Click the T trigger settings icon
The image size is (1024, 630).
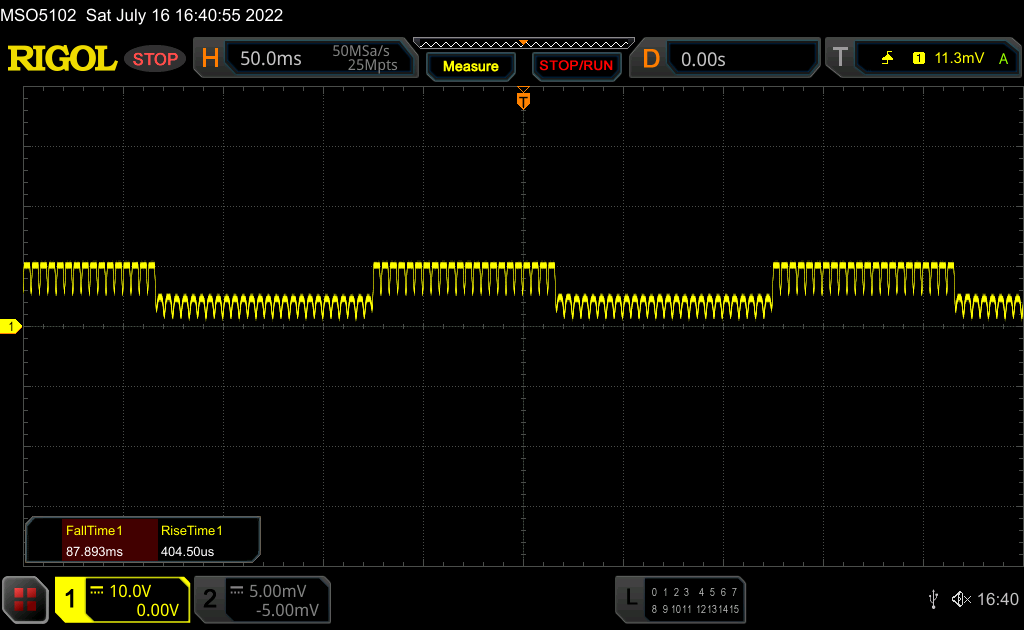[x=840, y=59]
